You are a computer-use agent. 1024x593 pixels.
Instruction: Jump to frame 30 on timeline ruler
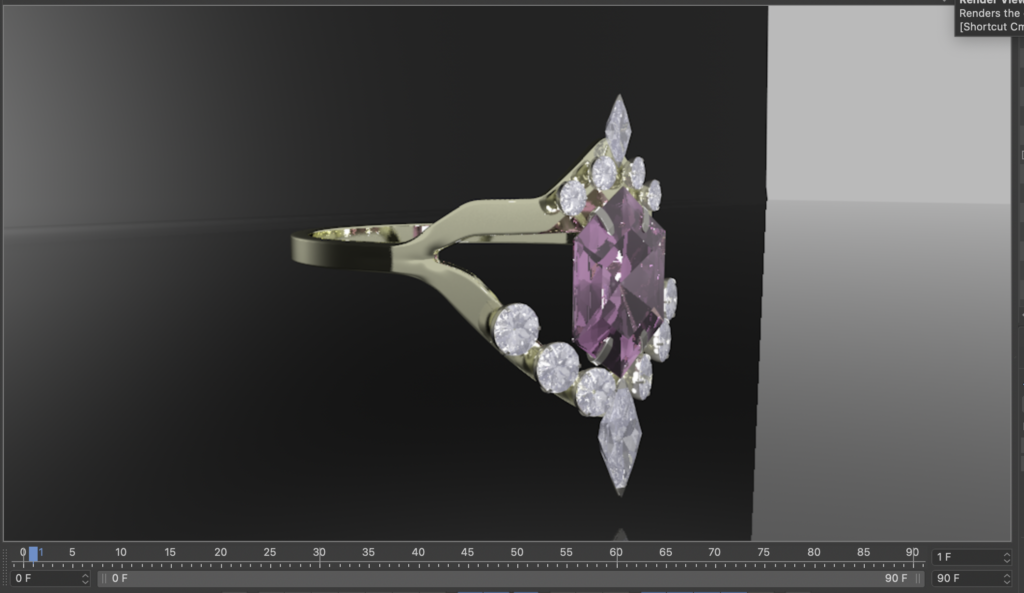click(x=319, y=555)
